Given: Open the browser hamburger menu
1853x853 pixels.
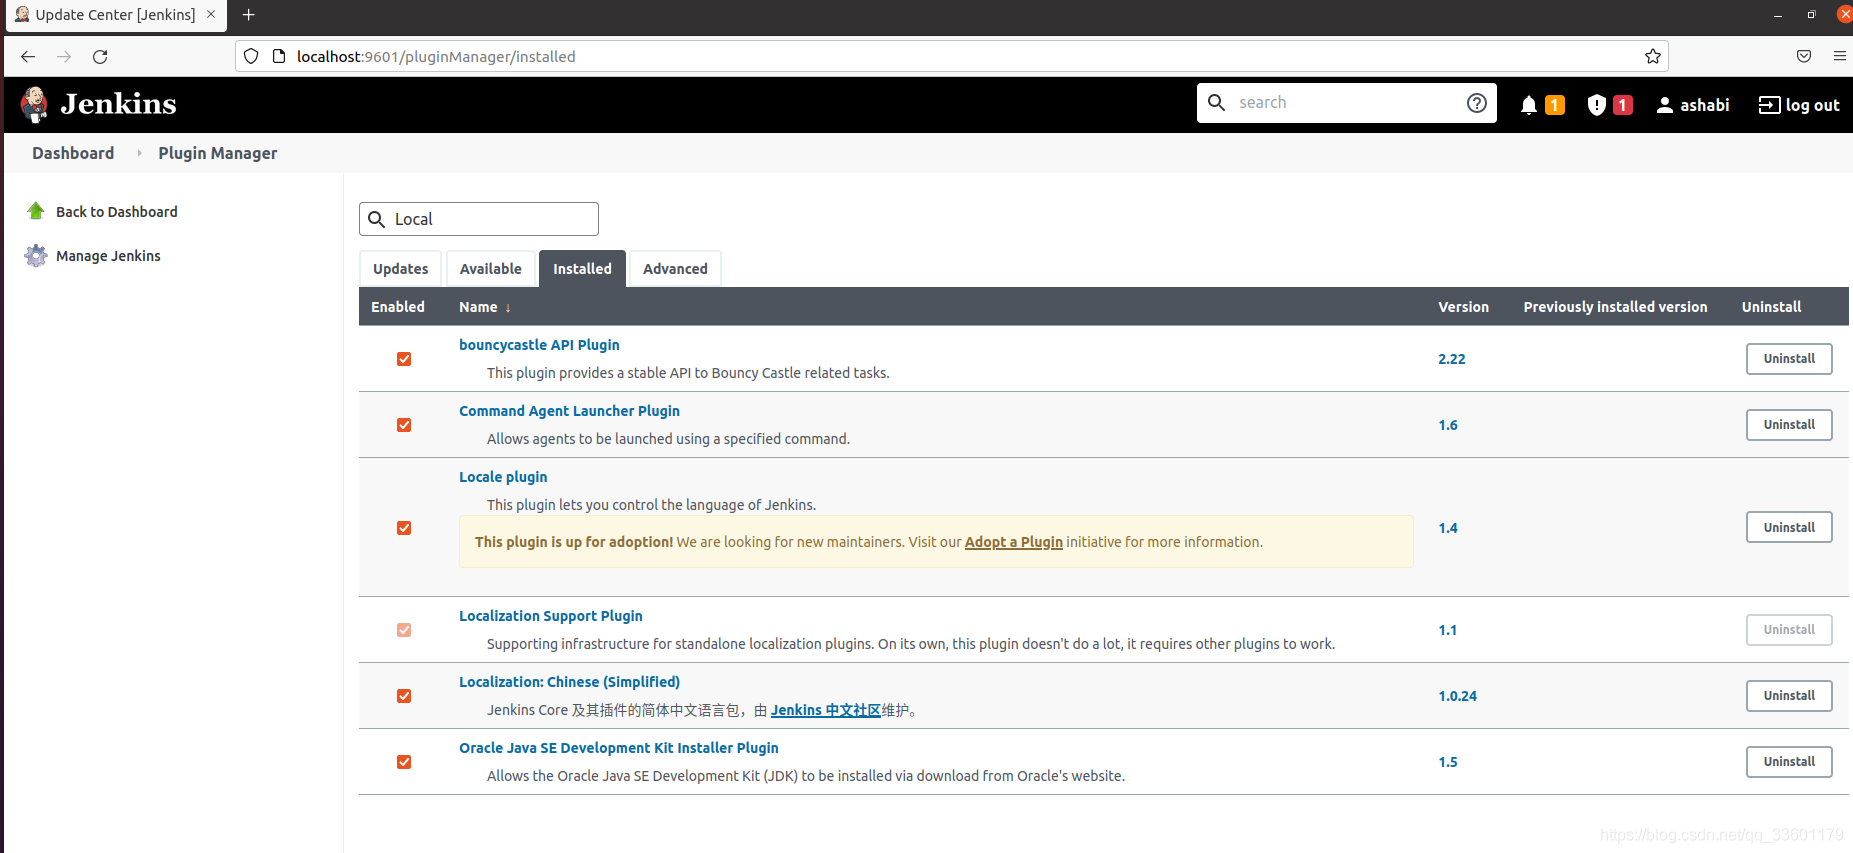Looking at the screenshot, I should pos(1840,56).
